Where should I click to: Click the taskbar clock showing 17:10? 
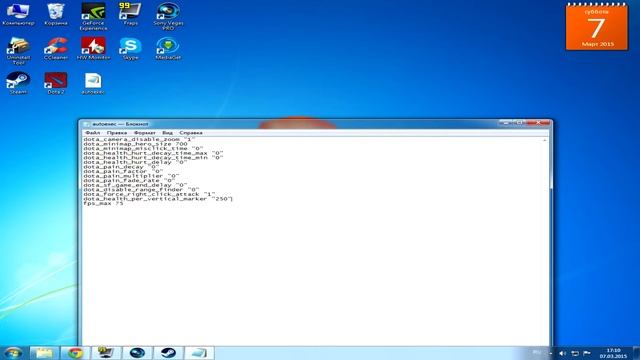point(613,353)
